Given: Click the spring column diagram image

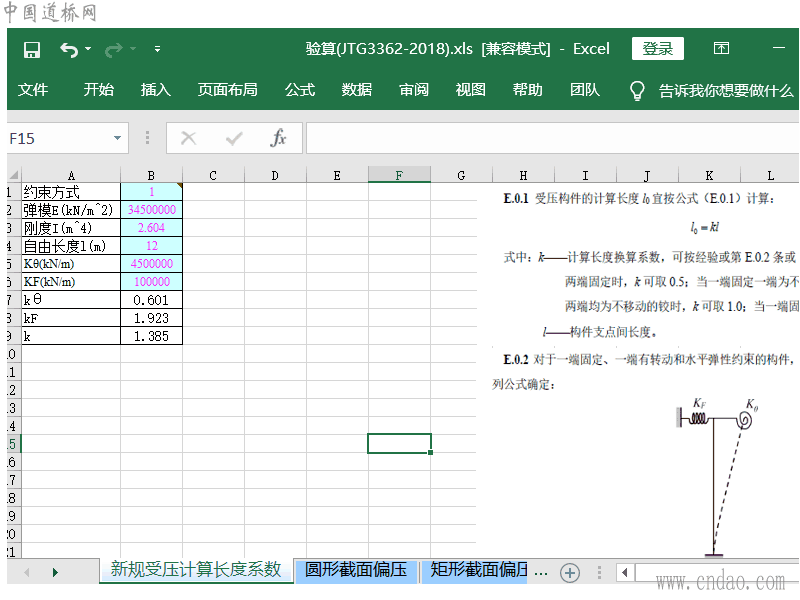Looking at the screenshot, I should (x=717, y=477).
